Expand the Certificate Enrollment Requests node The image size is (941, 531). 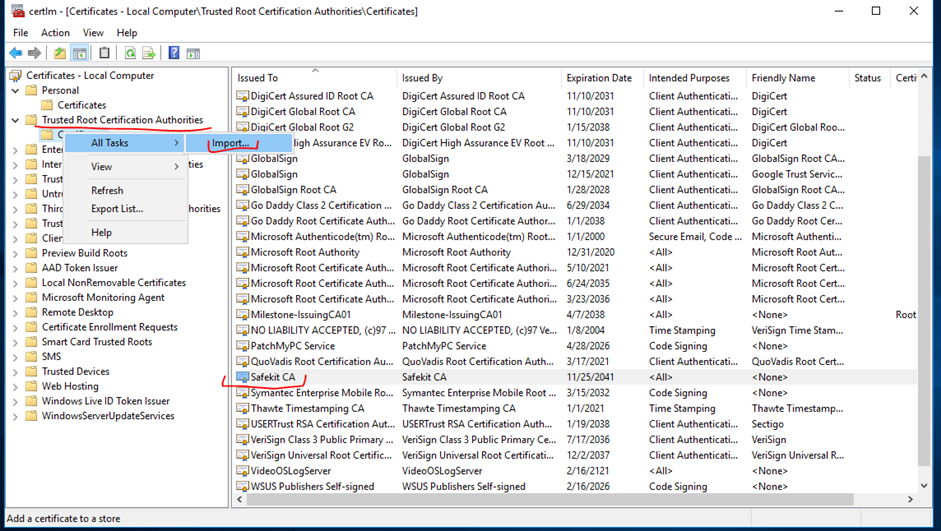pyautogui.click(x=15, y=327)
